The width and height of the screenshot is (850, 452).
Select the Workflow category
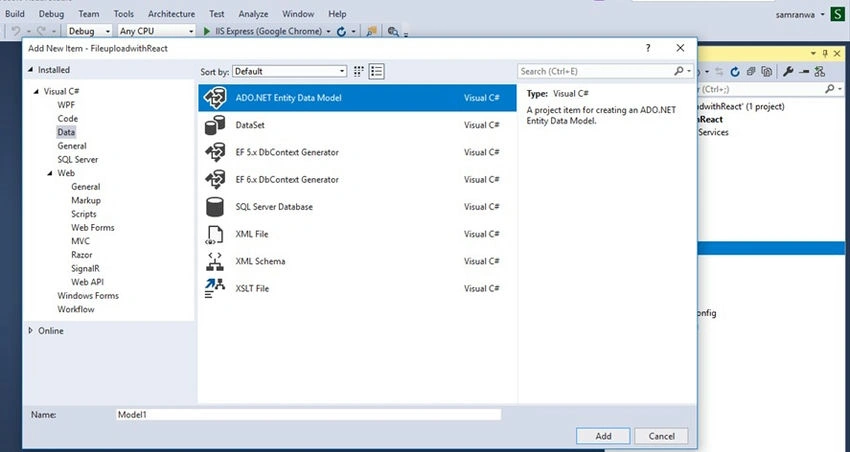pyautogui.click(x=76, y=309)
